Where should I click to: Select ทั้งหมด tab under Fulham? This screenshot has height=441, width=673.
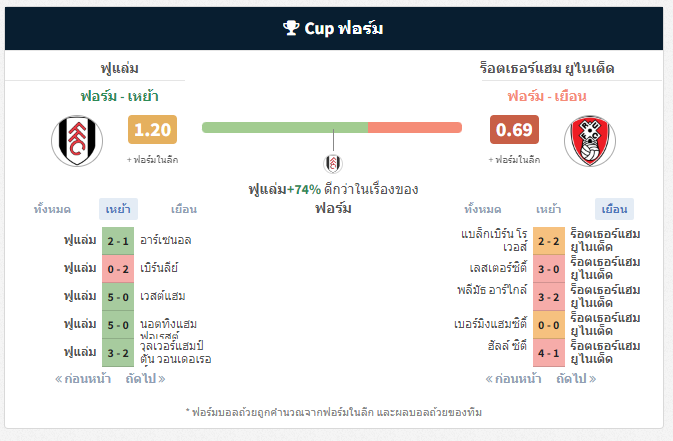(x=52, y=209)
